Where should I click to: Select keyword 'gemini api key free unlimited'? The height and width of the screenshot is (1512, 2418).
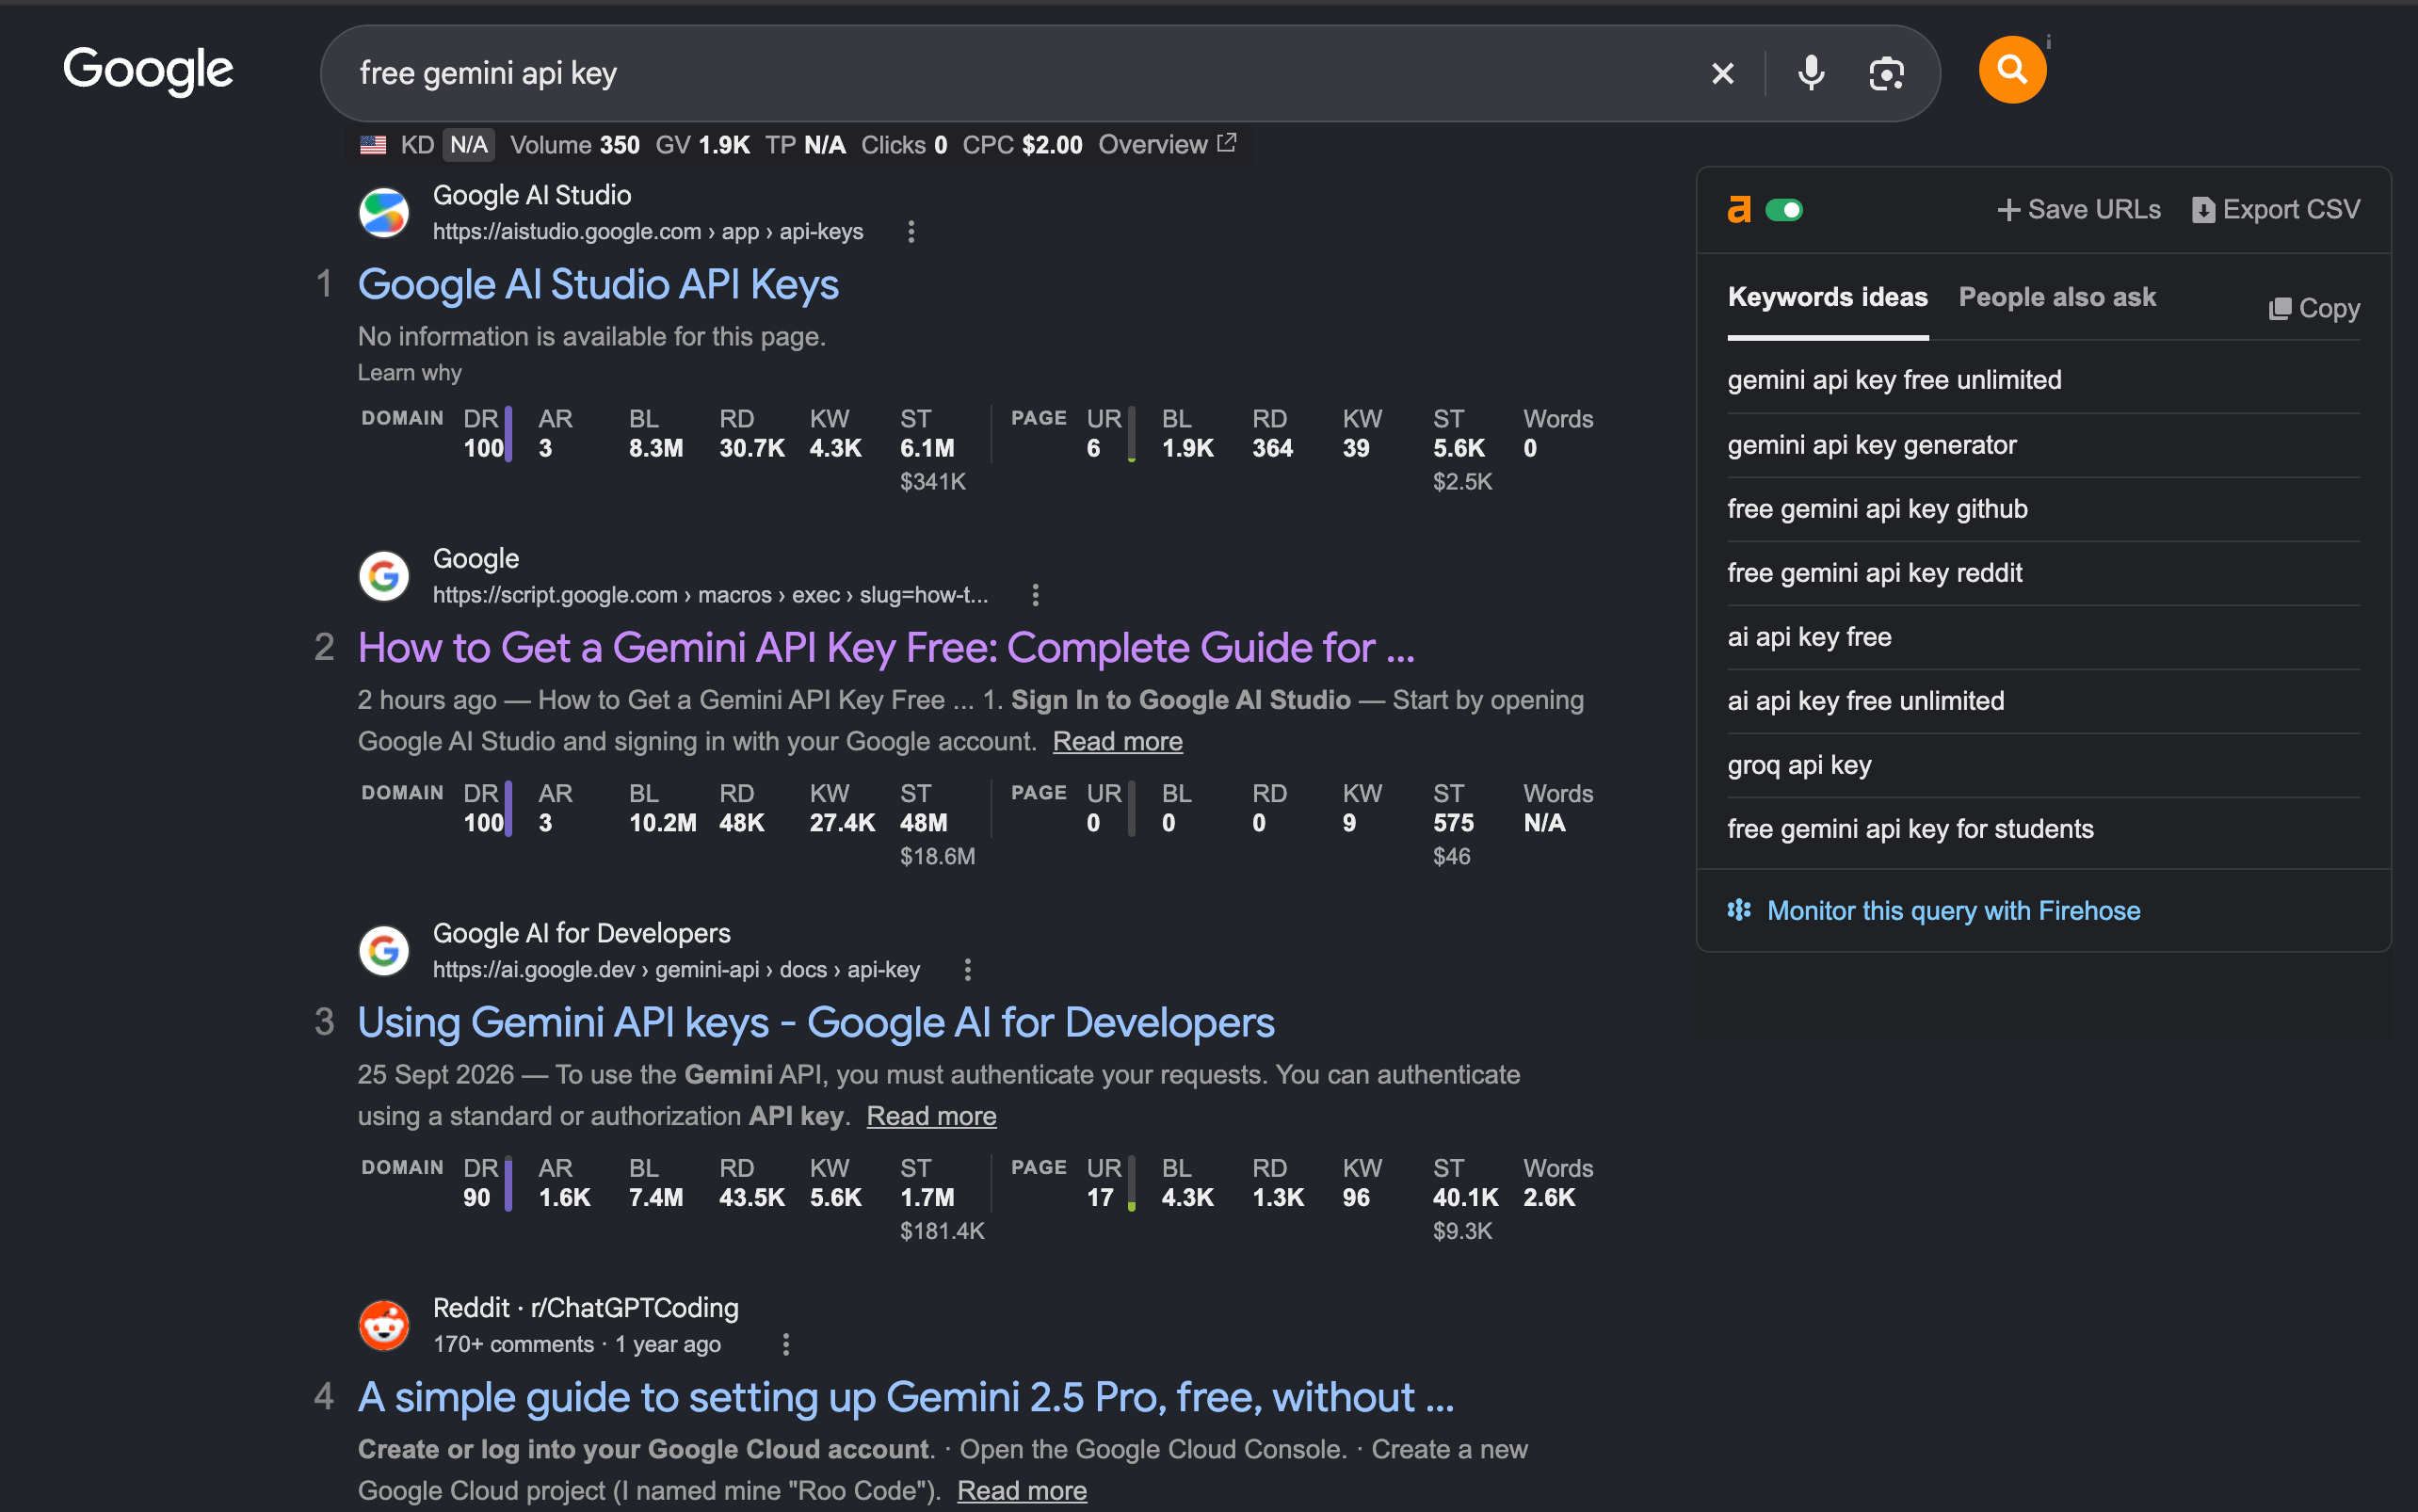pyautogui.click(x=1894, y=381)
